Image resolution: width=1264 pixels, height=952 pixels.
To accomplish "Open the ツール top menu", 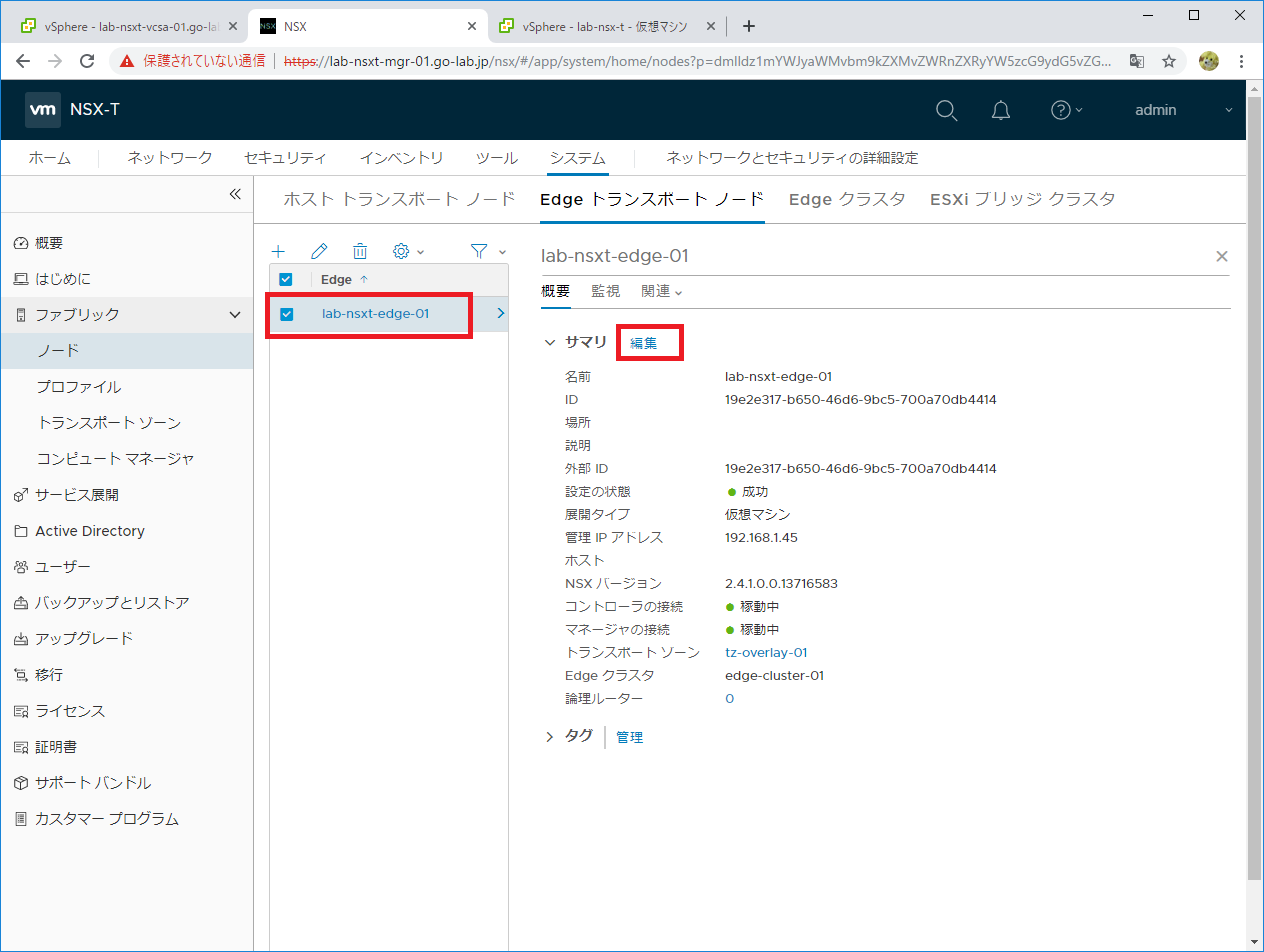I will (496, 158).
